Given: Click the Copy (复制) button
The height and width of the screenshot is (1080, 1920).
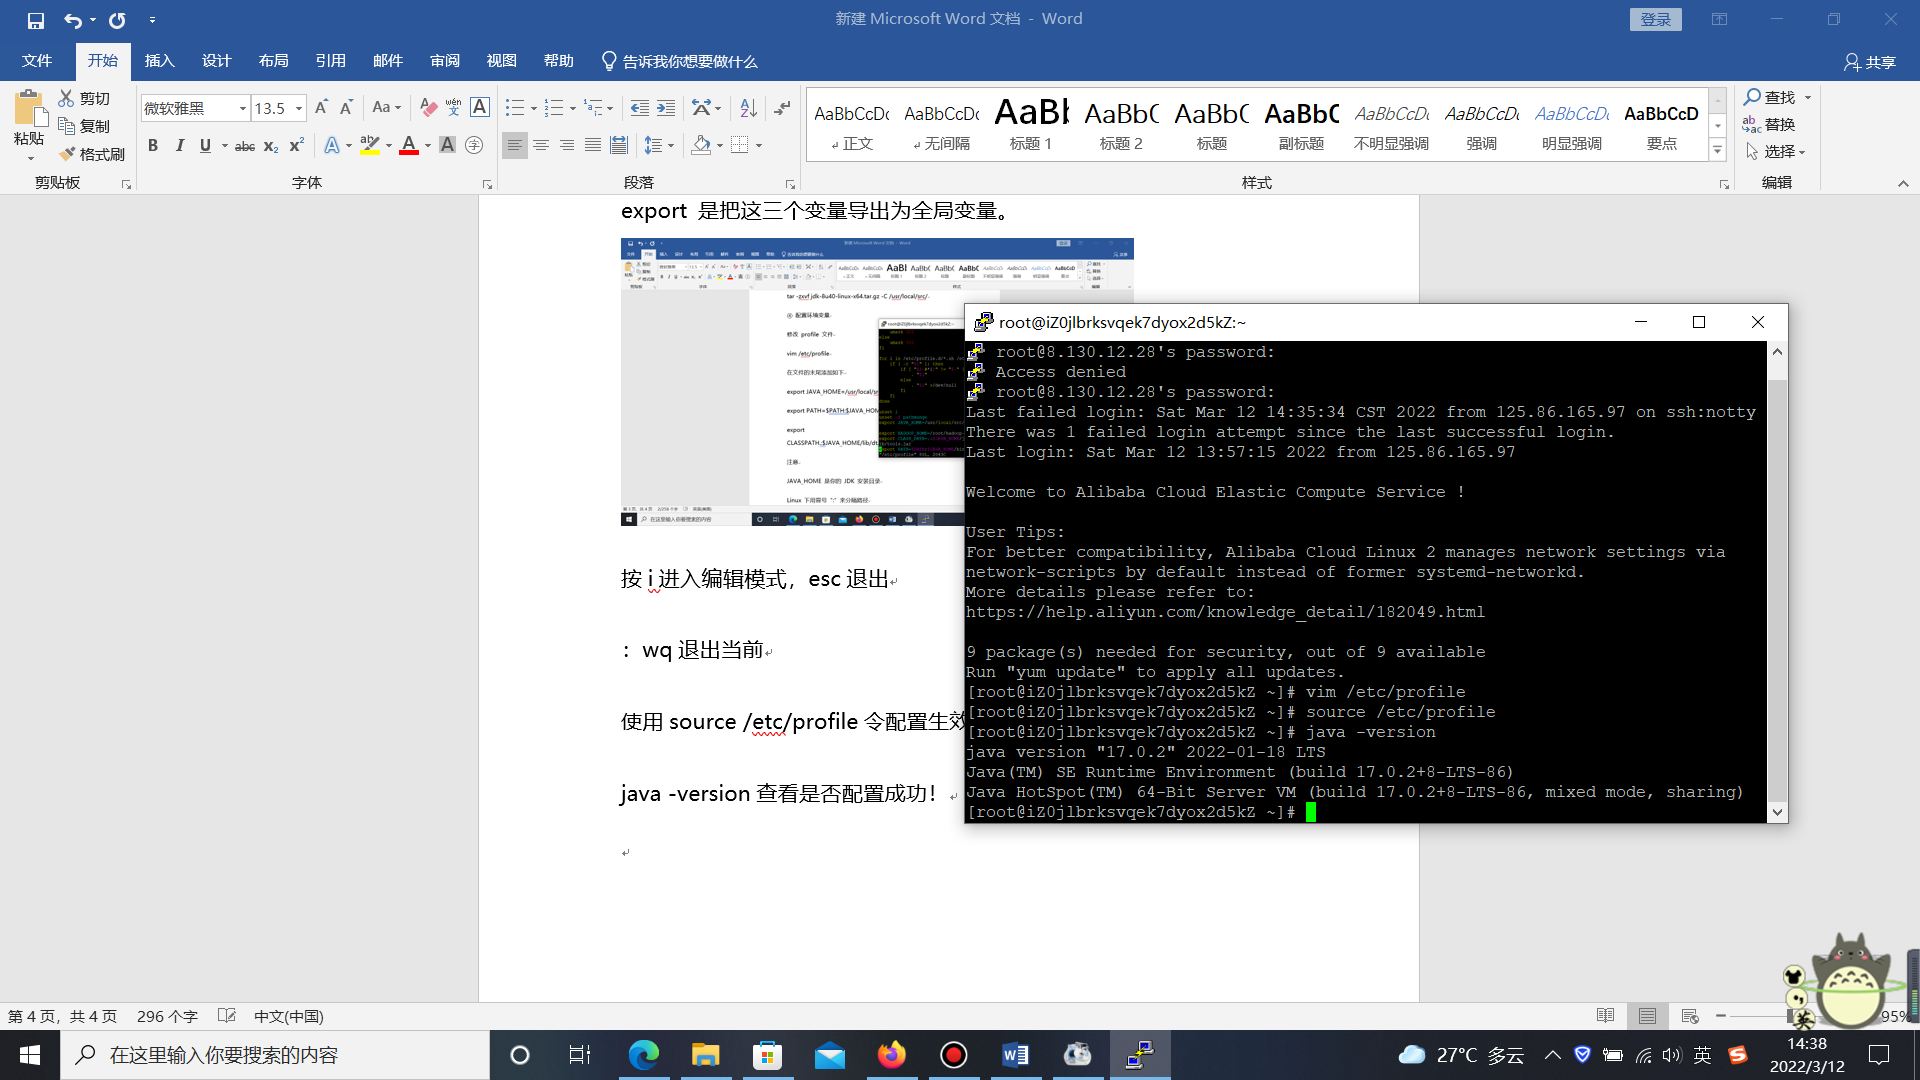Looking at the screenshot, I should tap(84, 126).
